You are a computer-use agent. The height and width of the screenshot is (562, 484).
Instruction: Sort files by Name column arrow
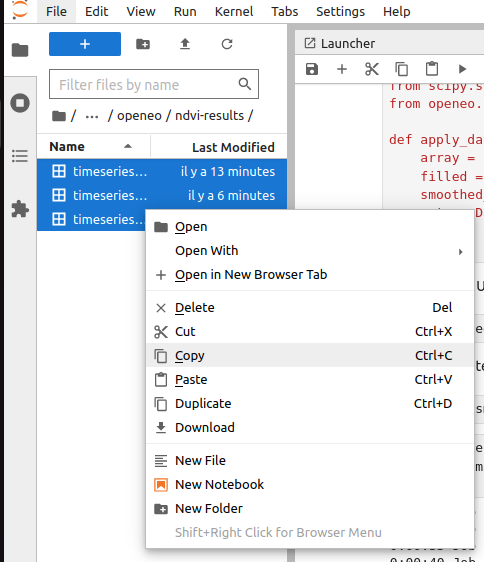click(128, 146)
